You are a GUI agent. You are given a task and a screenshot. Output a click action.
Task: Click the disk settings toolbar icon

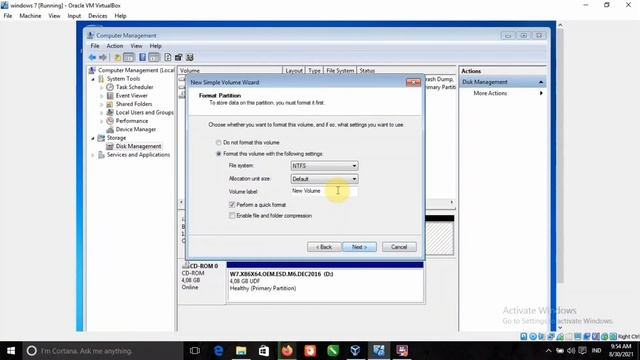[179, 58]
